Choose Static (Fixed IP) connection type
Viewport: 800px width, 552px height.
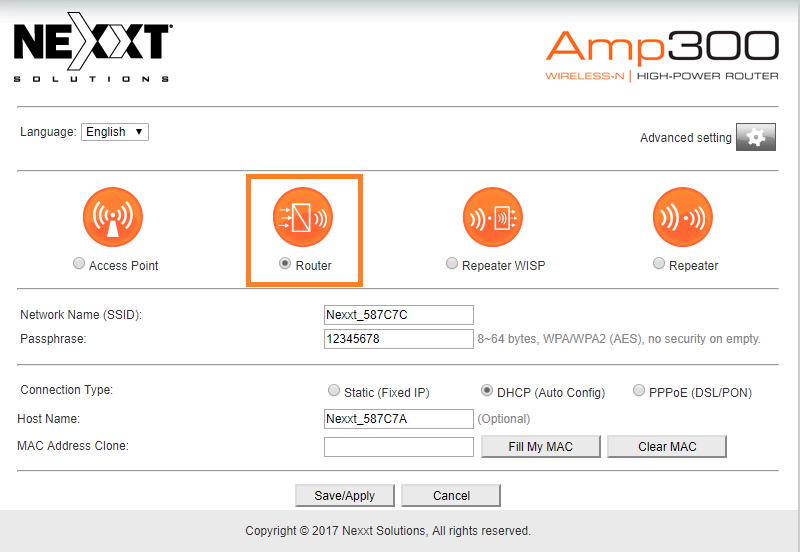pos(334,390)
